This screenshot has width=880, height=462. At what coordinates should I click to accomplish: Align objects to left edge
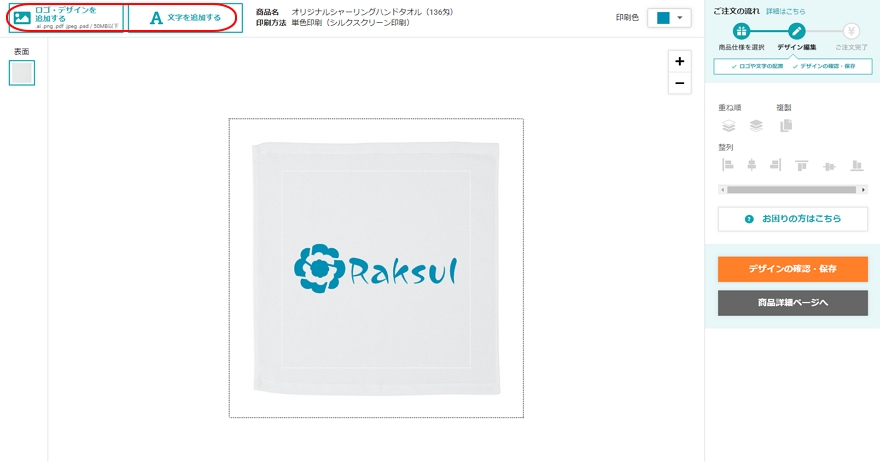coord(727,165)
